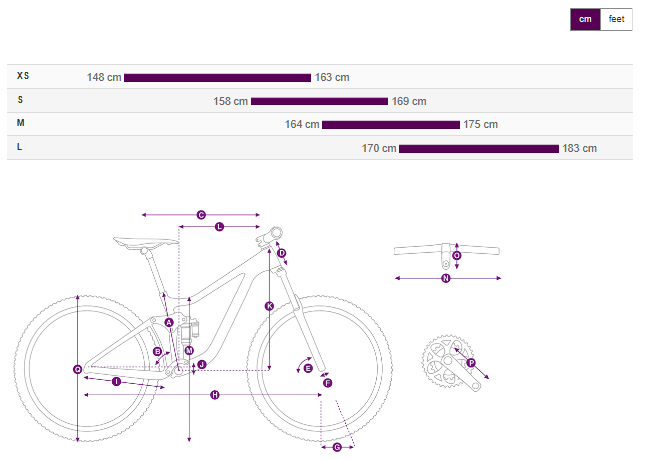The image size is (648, 460).
Task: Click the handlebar diagram illustration
Action: 446,249
